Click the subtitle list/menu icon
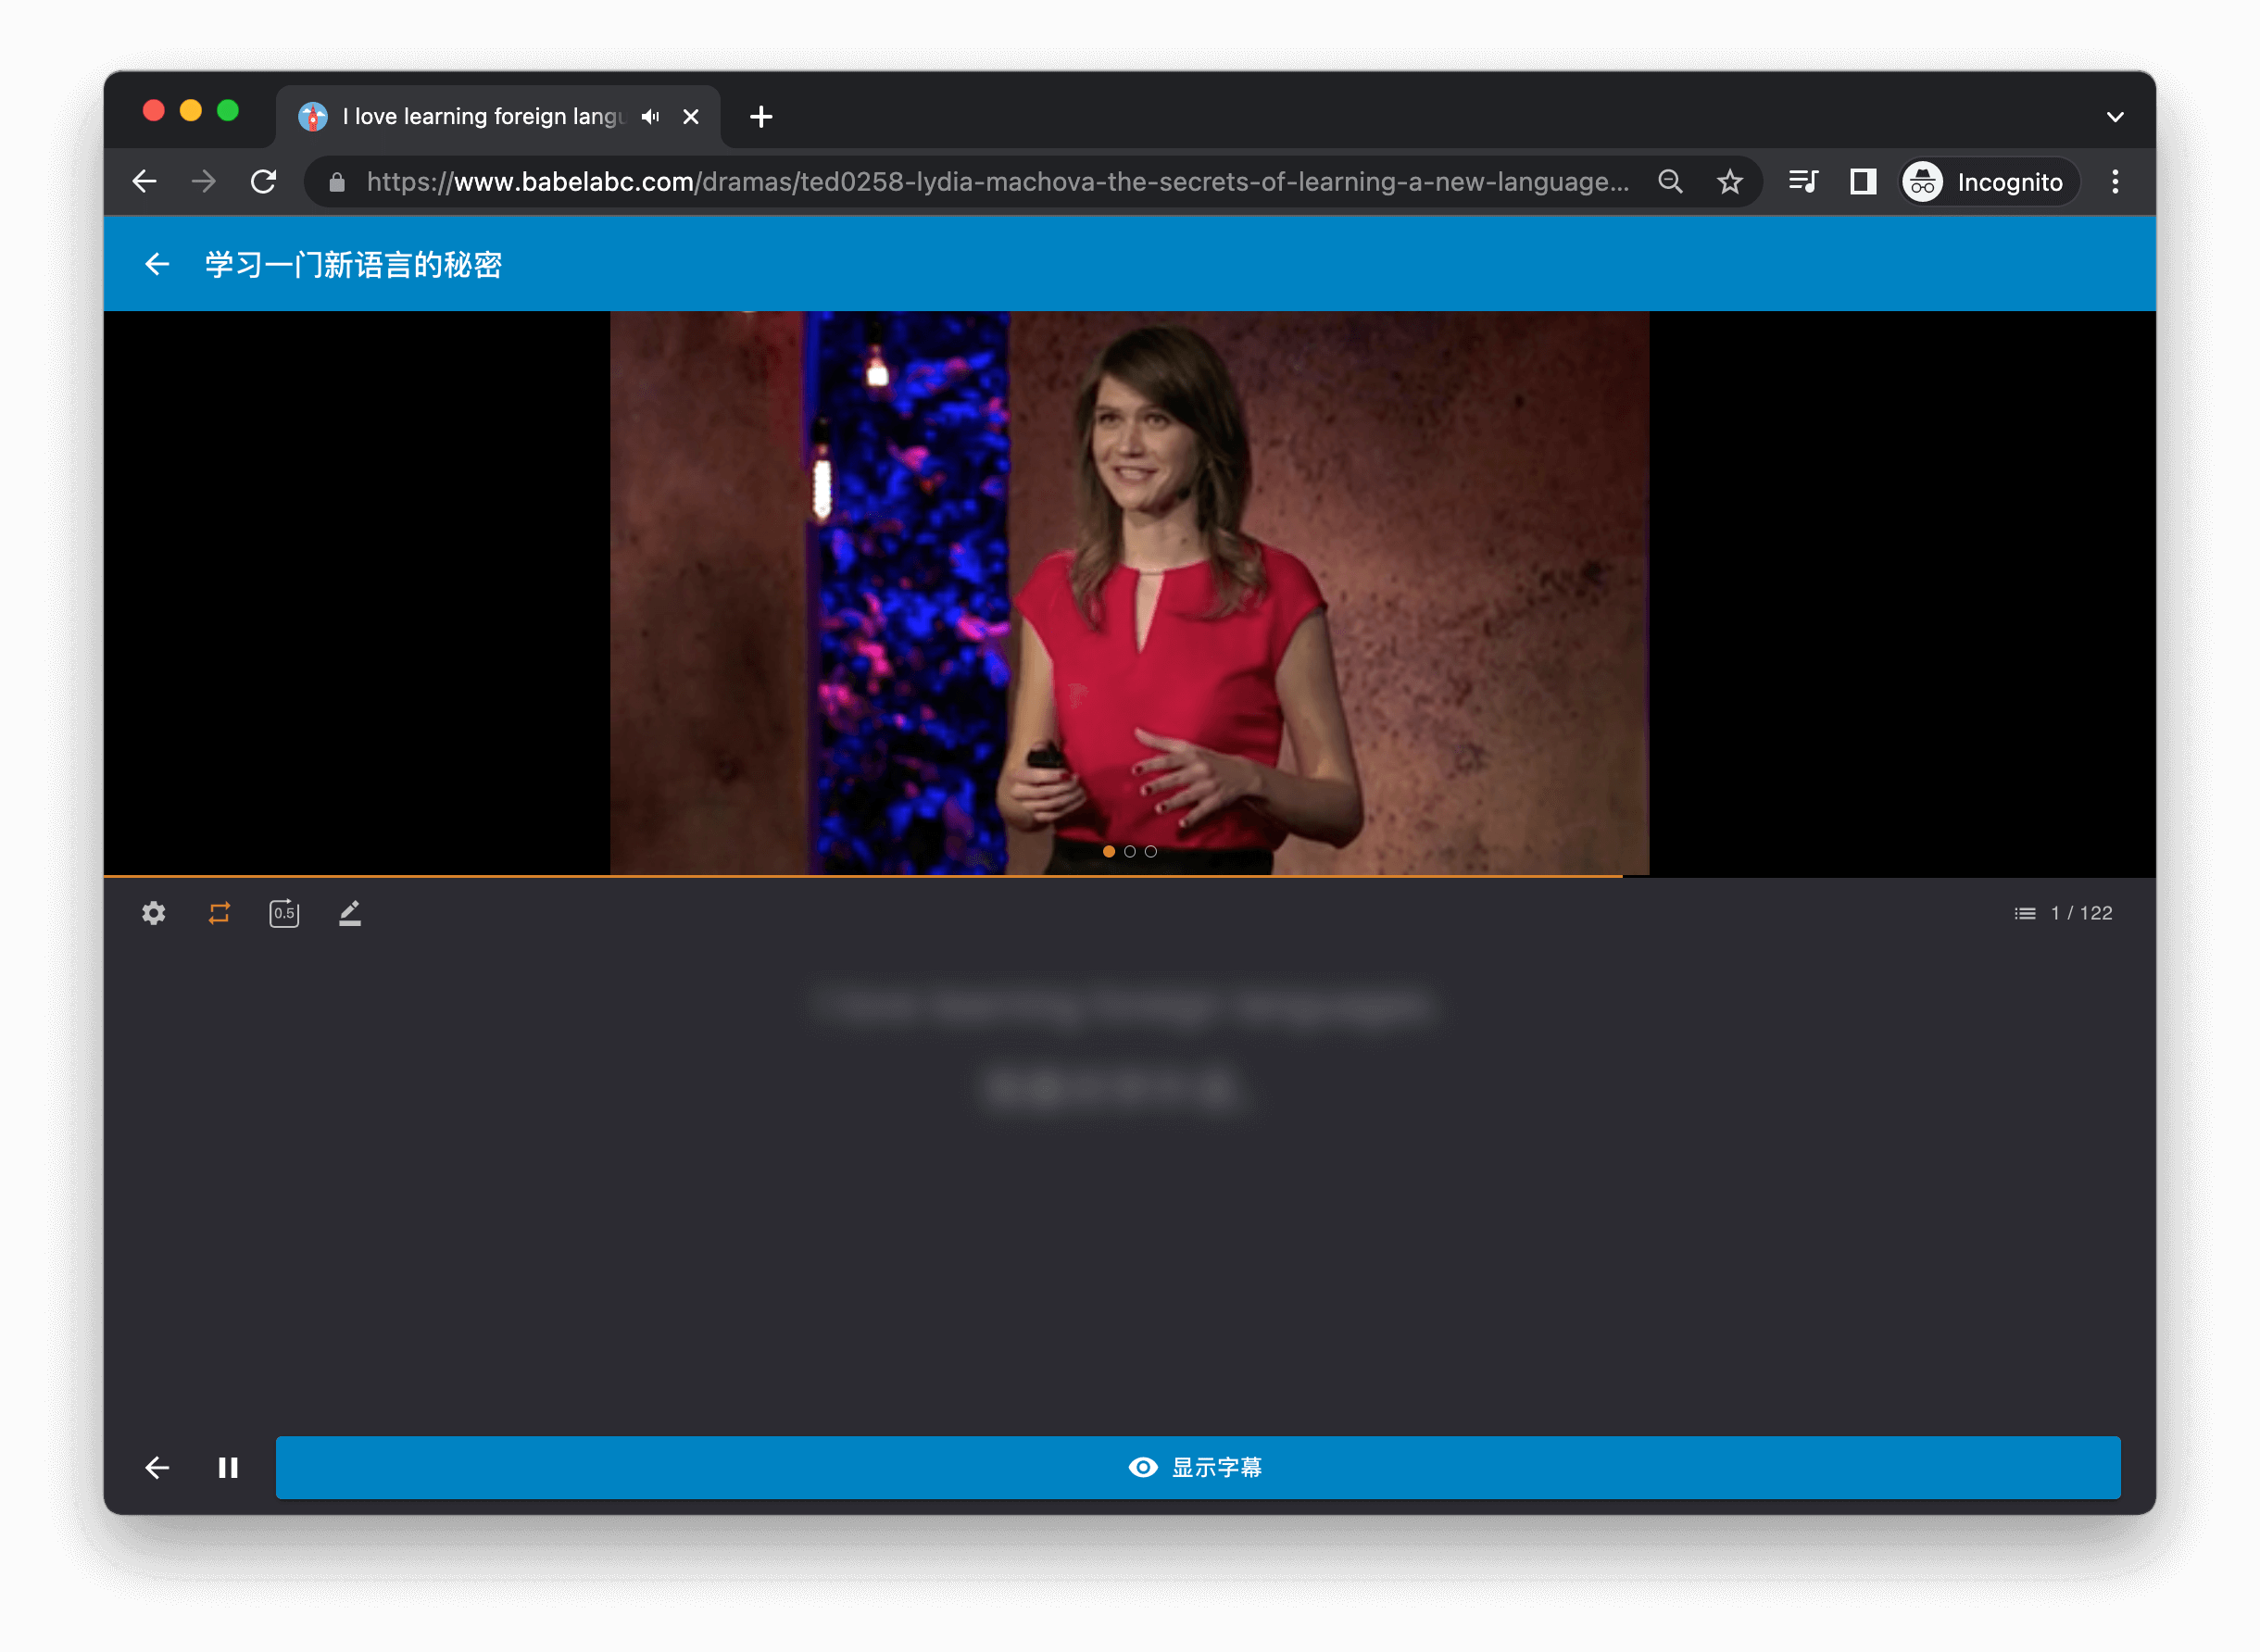Screen dimensions: 2260x1652 (2023, 912)
